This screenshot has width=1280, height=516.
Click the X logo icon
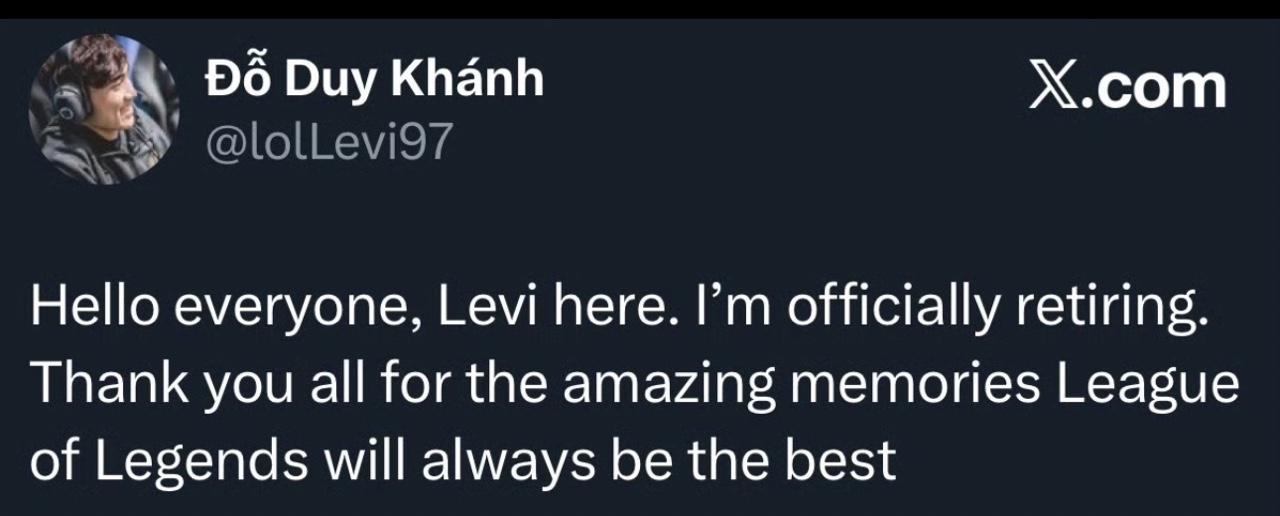click(1059, 88)
